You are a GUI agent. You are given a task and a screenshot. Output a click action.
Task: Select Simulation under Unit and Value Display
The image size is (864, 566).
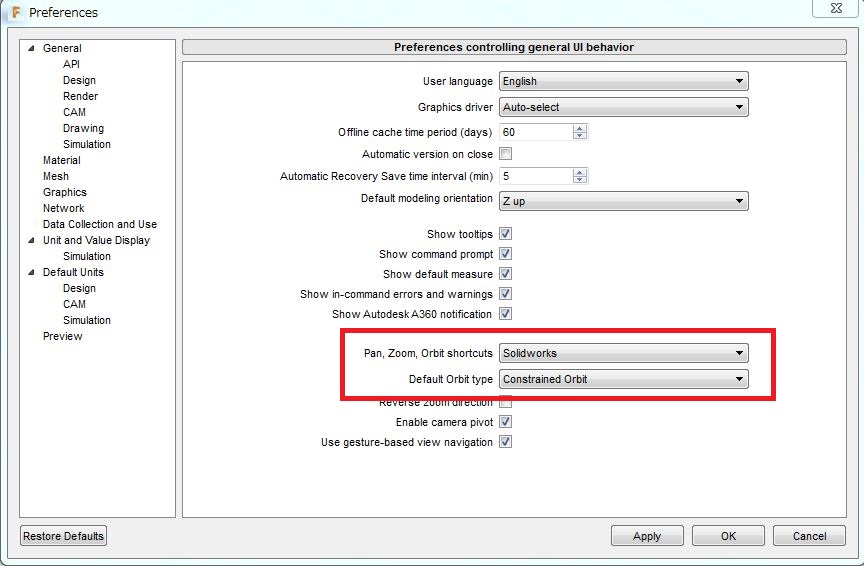[x=87, y=256]
